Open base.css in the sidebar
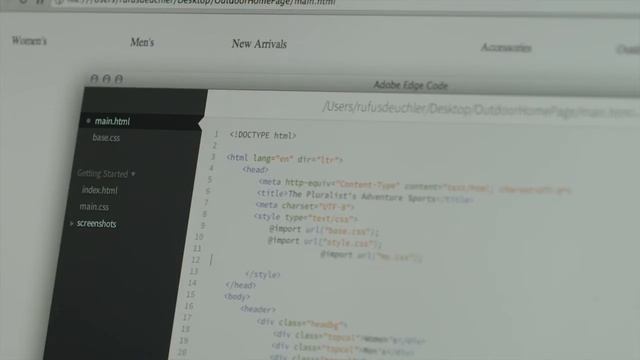Screen dimensions: 640x360 coord(106,138)
